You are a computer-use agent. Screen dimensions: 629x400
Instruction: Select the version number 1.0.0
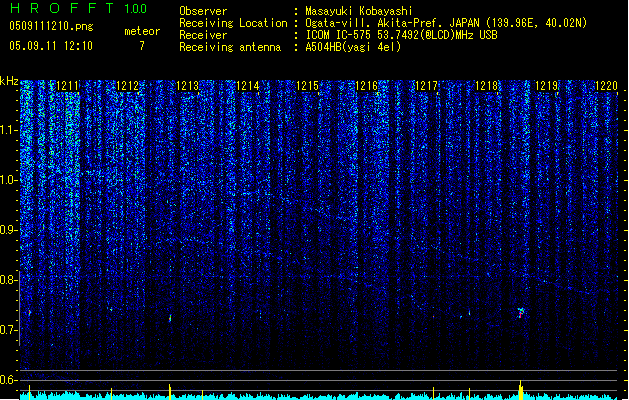pyautogui.click(x=135, y=8)
